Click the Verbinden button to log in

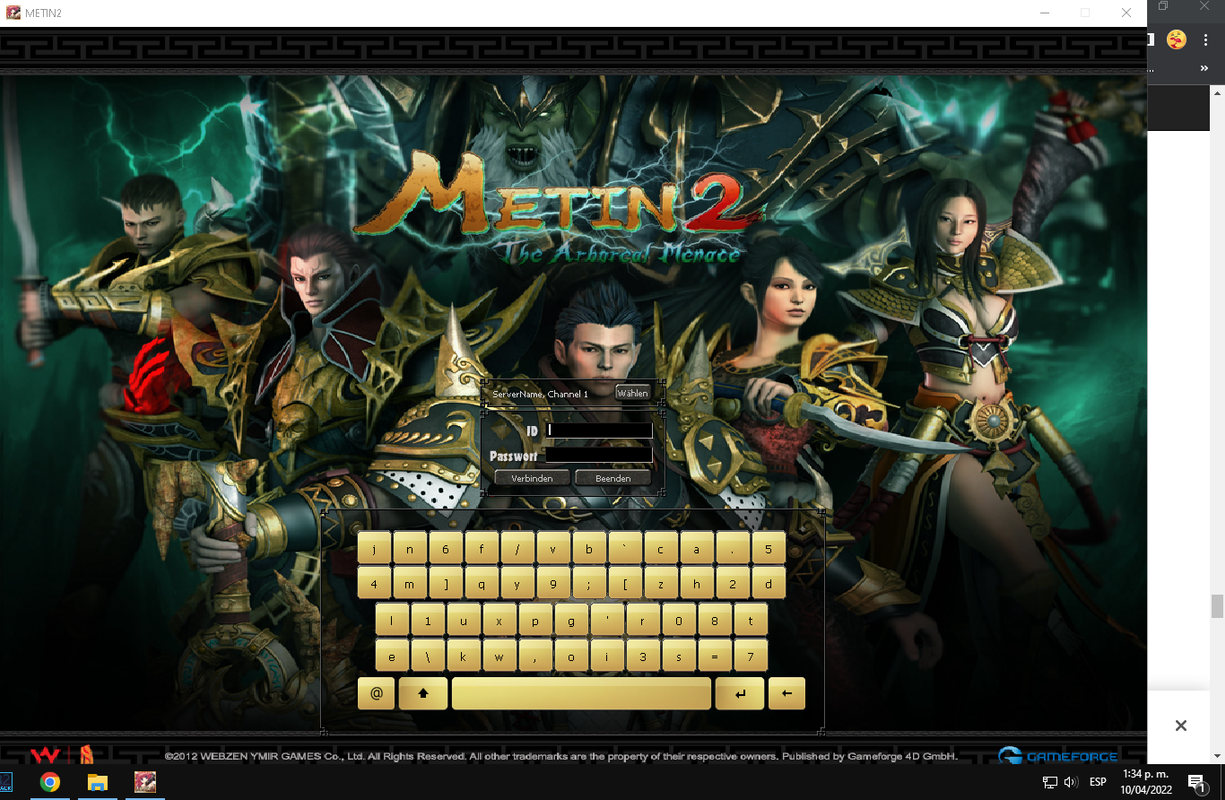tap(532, 478)
